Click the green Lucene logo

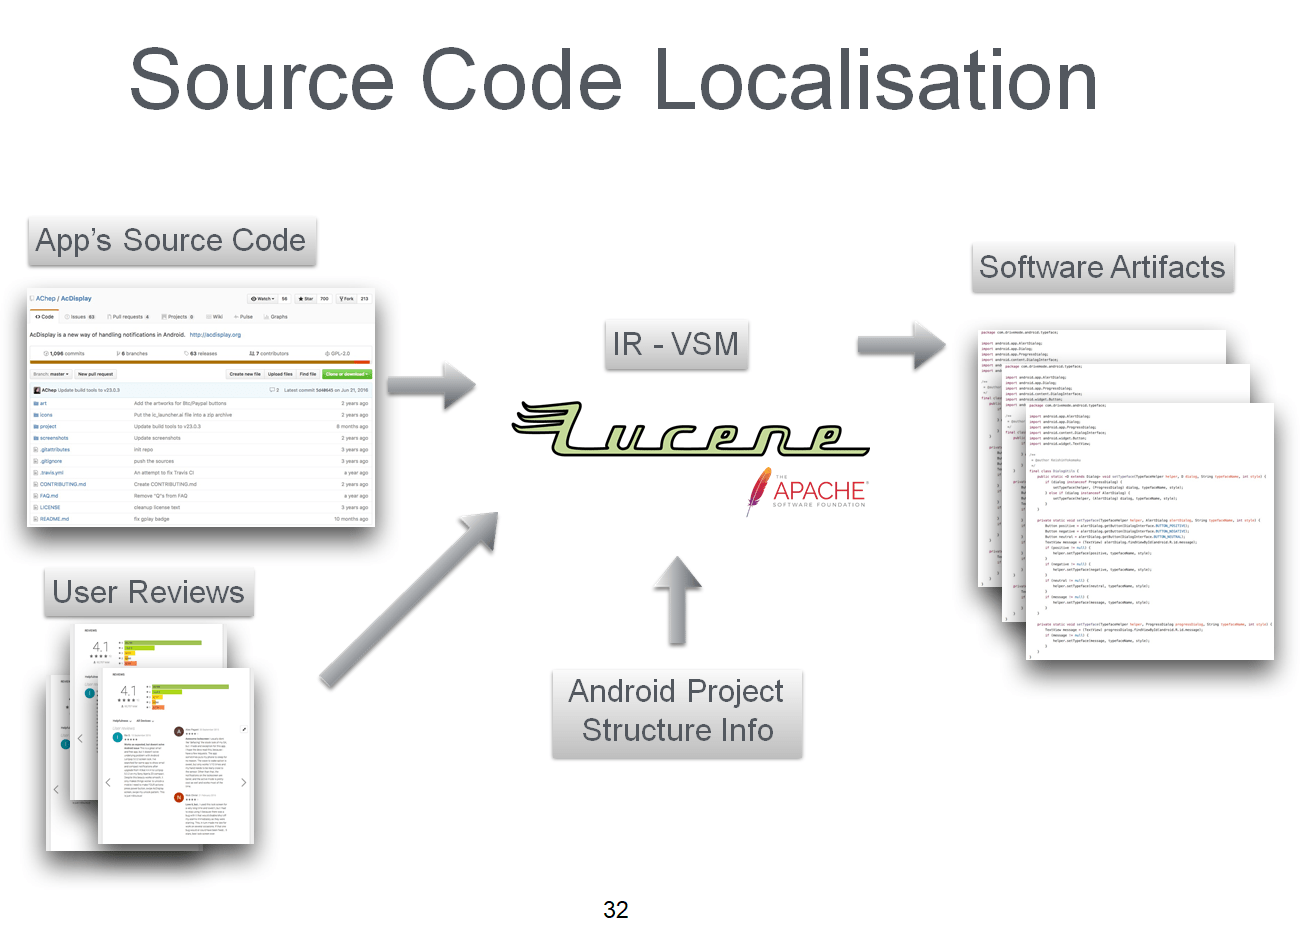690,428
